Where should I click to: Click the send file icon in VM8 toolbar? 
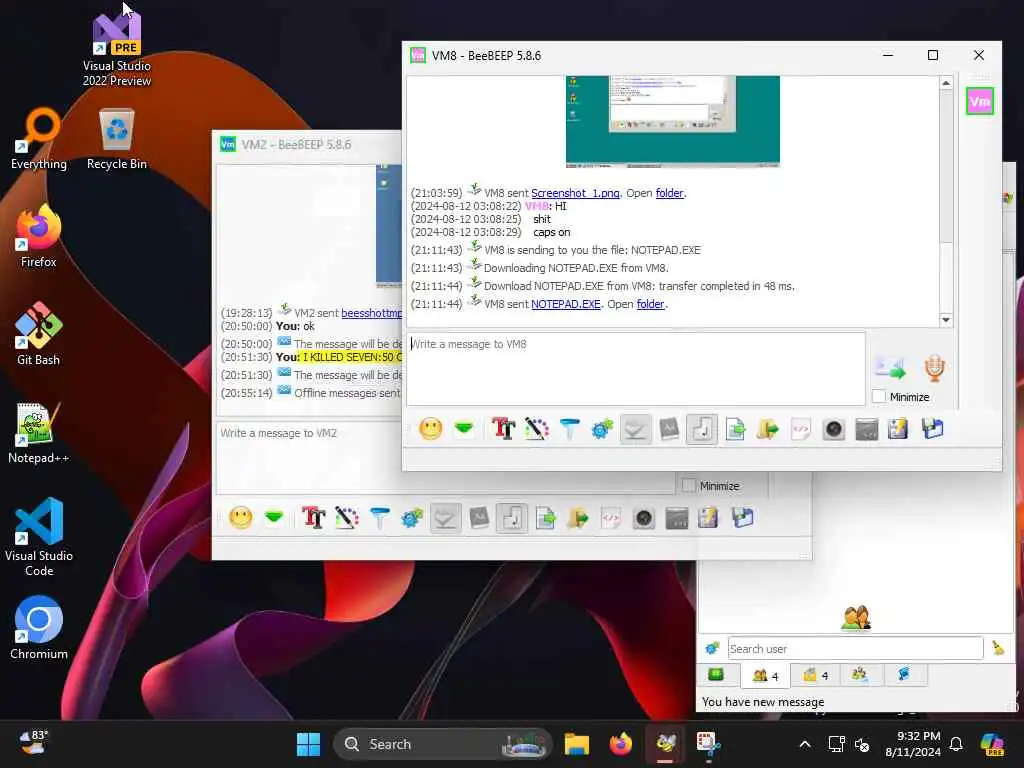click(x=735, y=429)
